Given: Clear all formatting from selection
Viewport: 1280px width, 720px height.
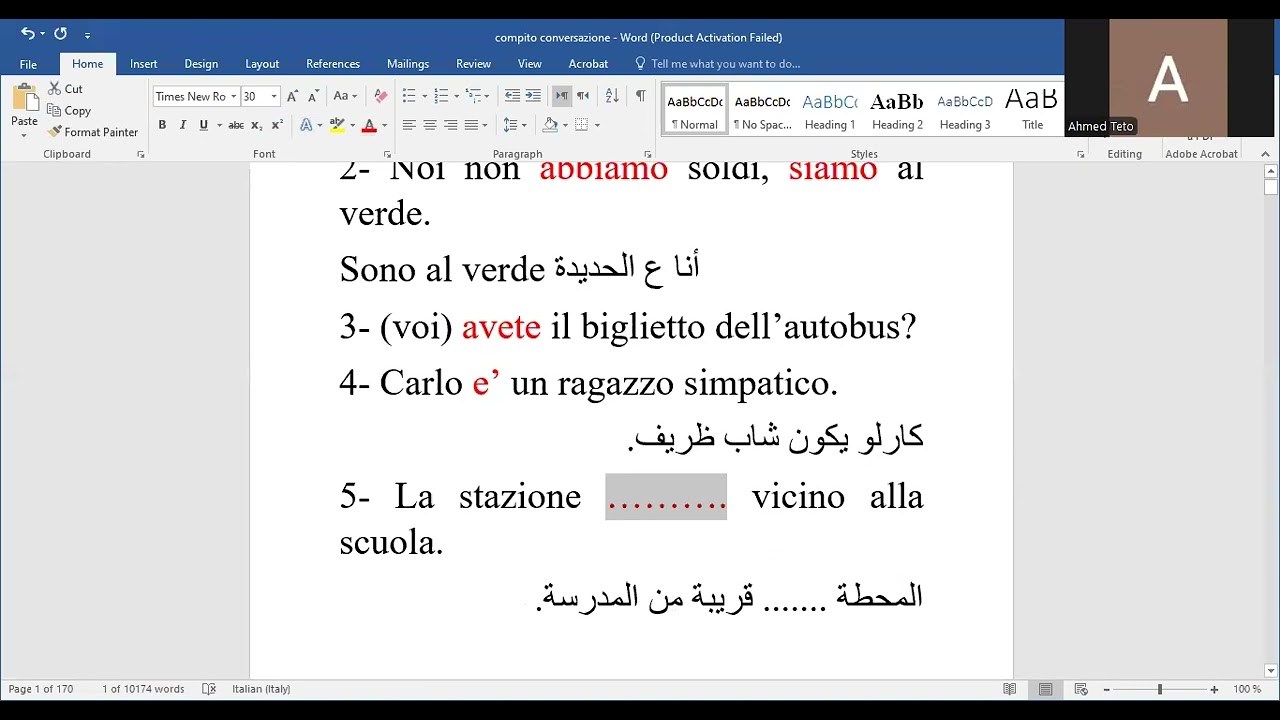Looking at the screenshot, I should point(380,97).
